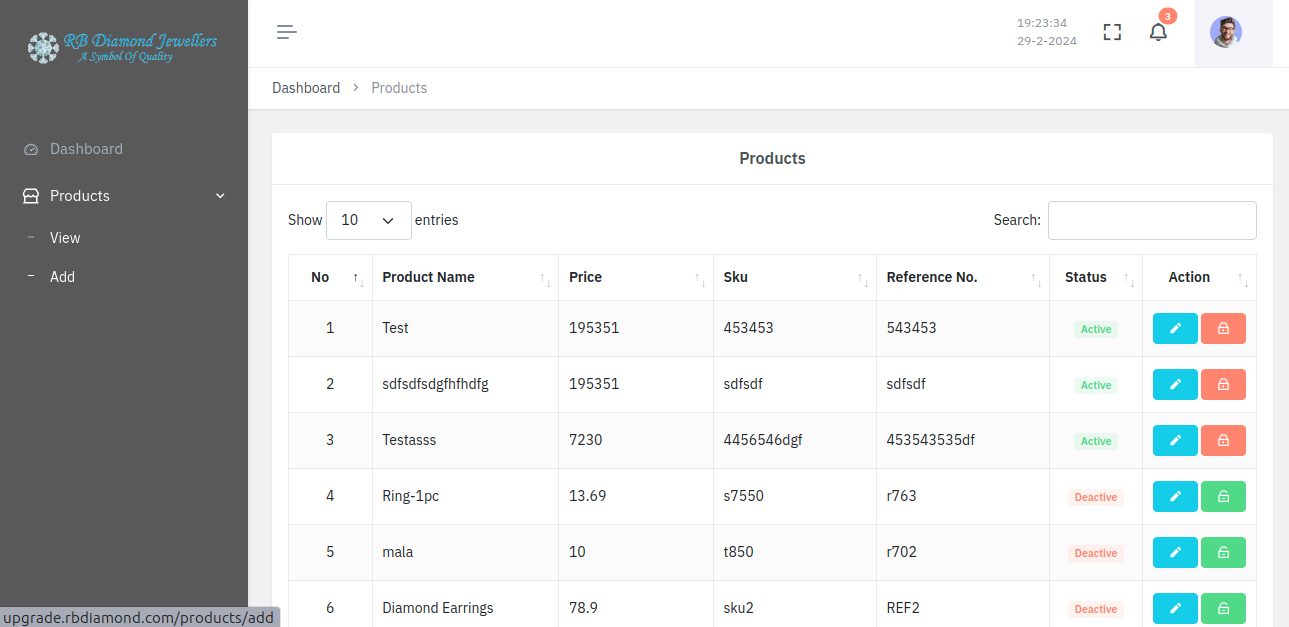
Task: Go to Dashboard via breadcrumb
Action: (306, 88)
